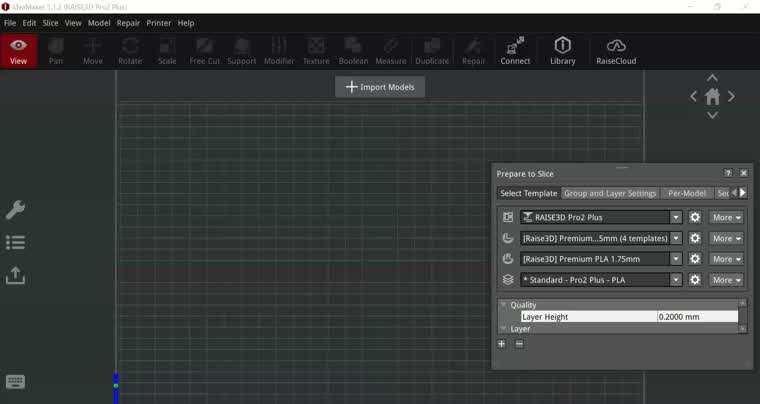
Task: Select the Move tool
Action: coord(93,51)
